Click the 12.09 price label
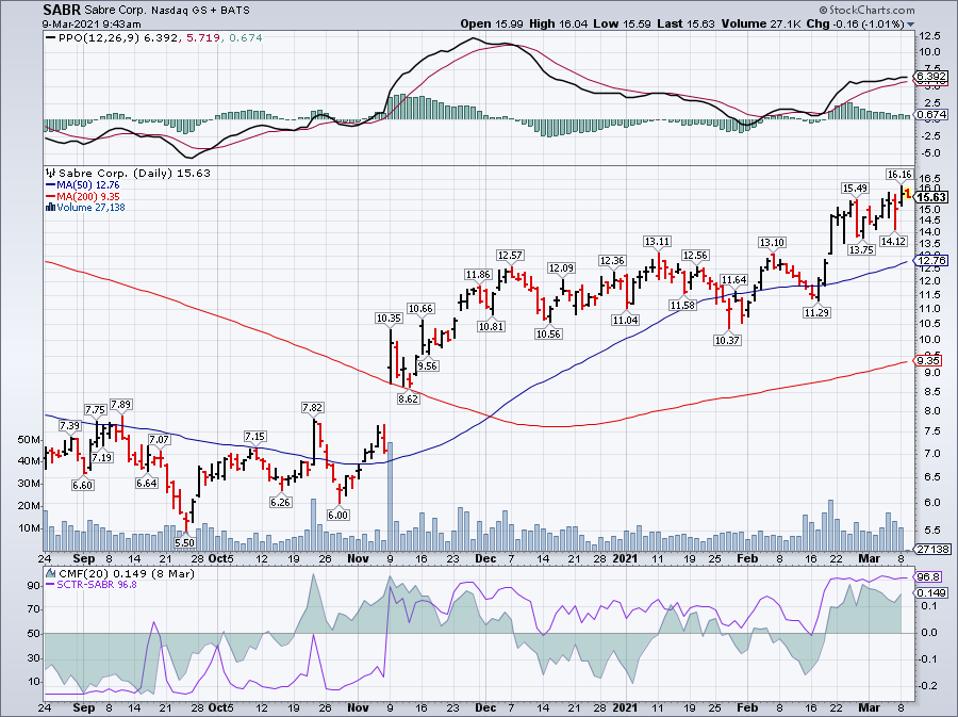The height and width of the screenshot is (717, 958). [560, 268]
